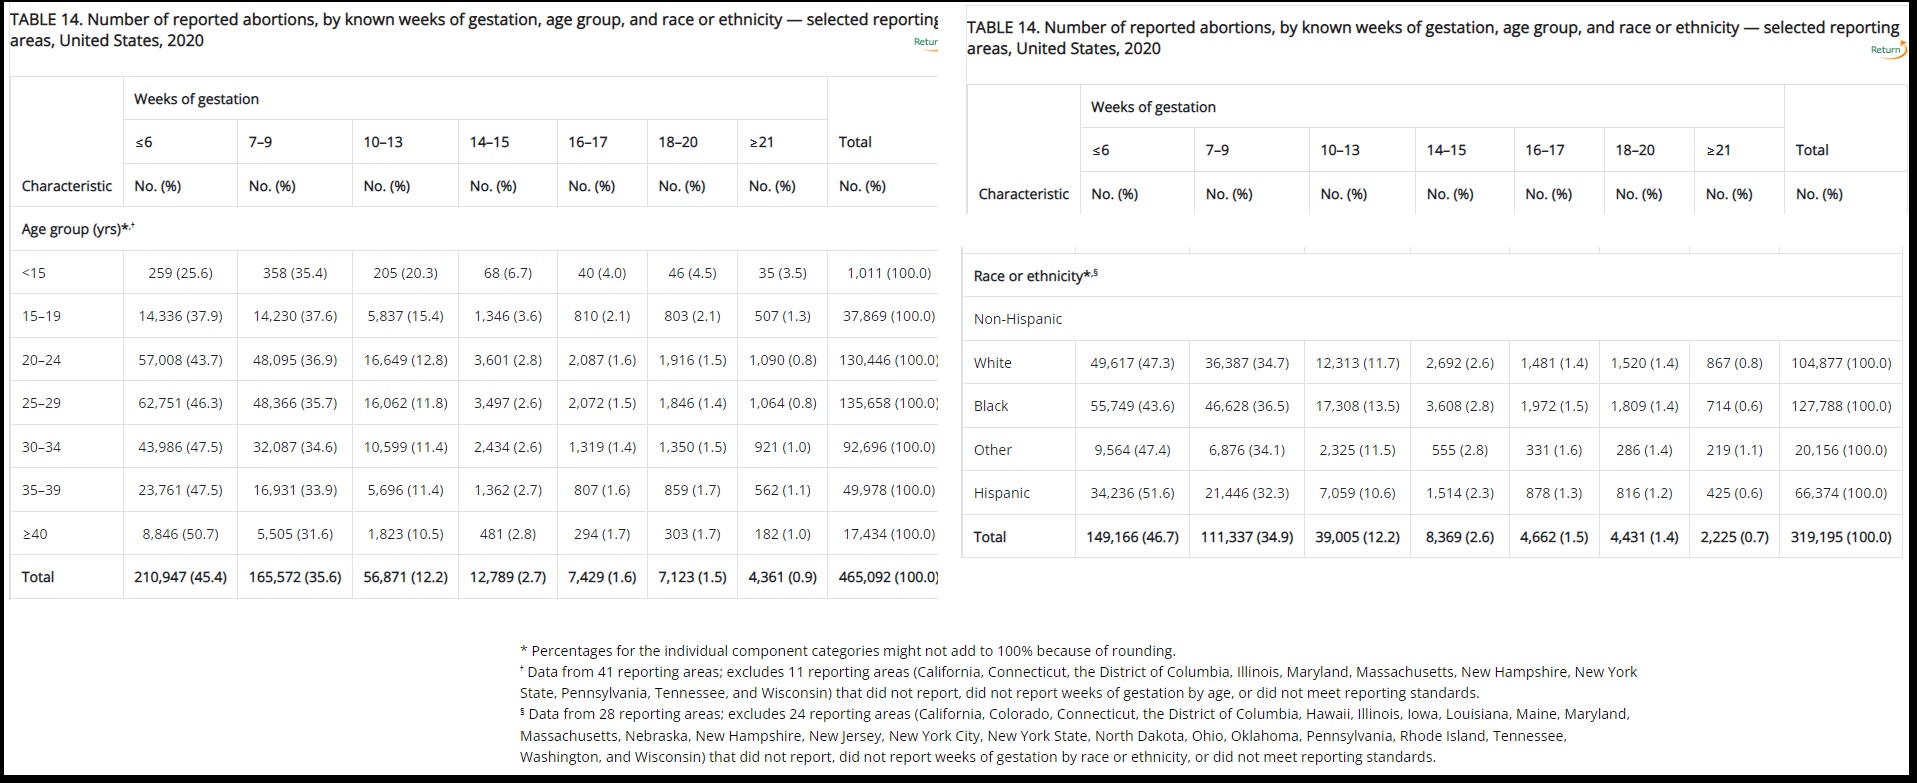Select the "Other" race row label
Image resolution: width=1919 pixels, height=783 pixels.
(x=992, y=450)
